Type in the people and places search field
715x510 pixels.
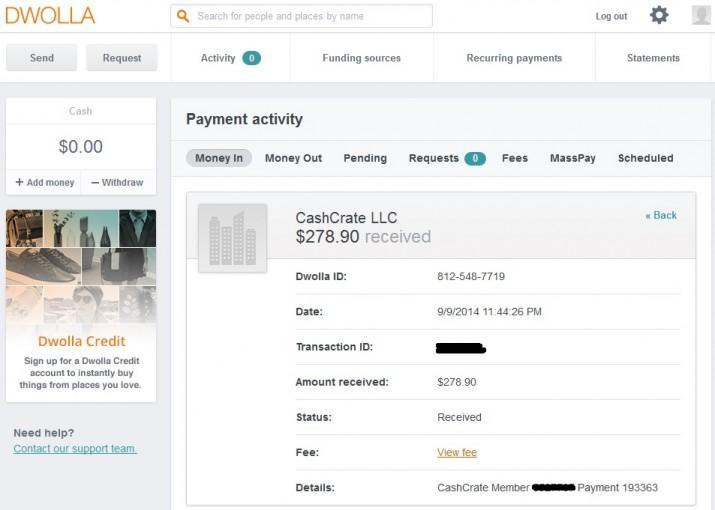(310, 16)
